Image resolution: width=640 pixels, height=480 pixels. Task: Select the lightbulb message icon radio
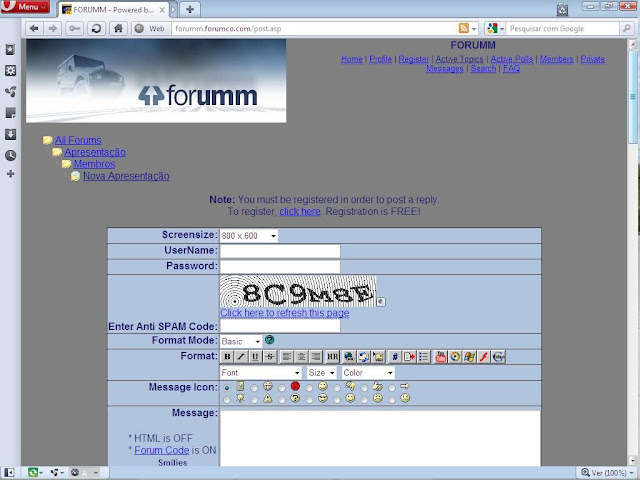227,400
